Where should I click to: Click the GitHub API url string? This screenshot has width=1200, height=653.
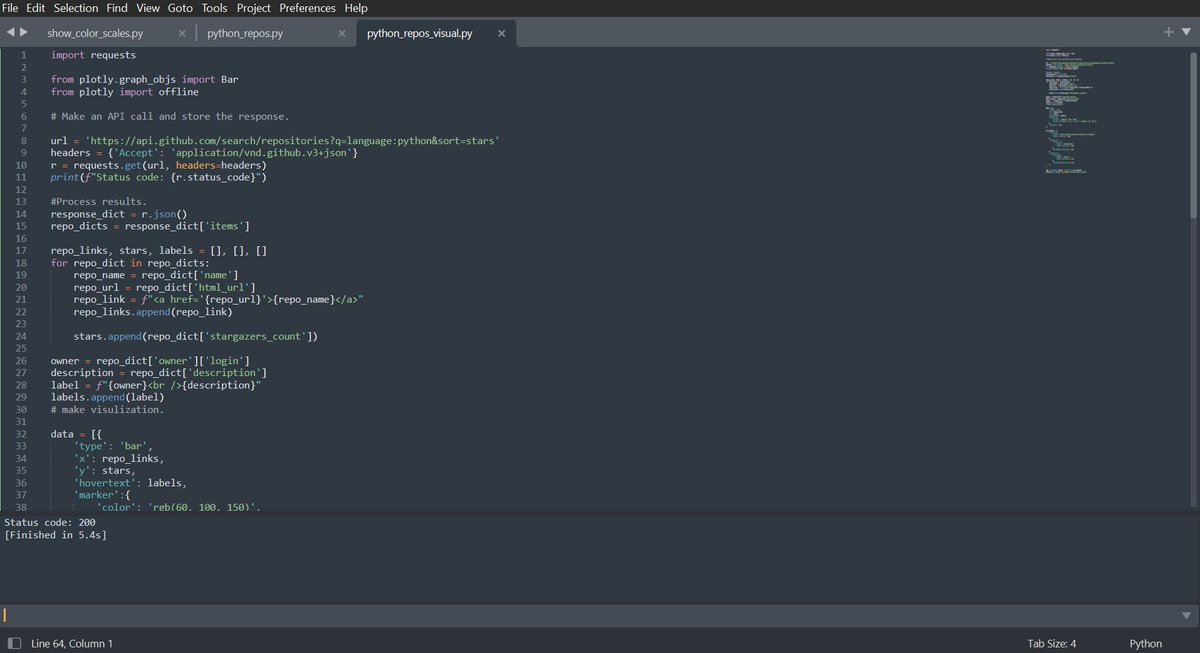[x=293, y=141]
